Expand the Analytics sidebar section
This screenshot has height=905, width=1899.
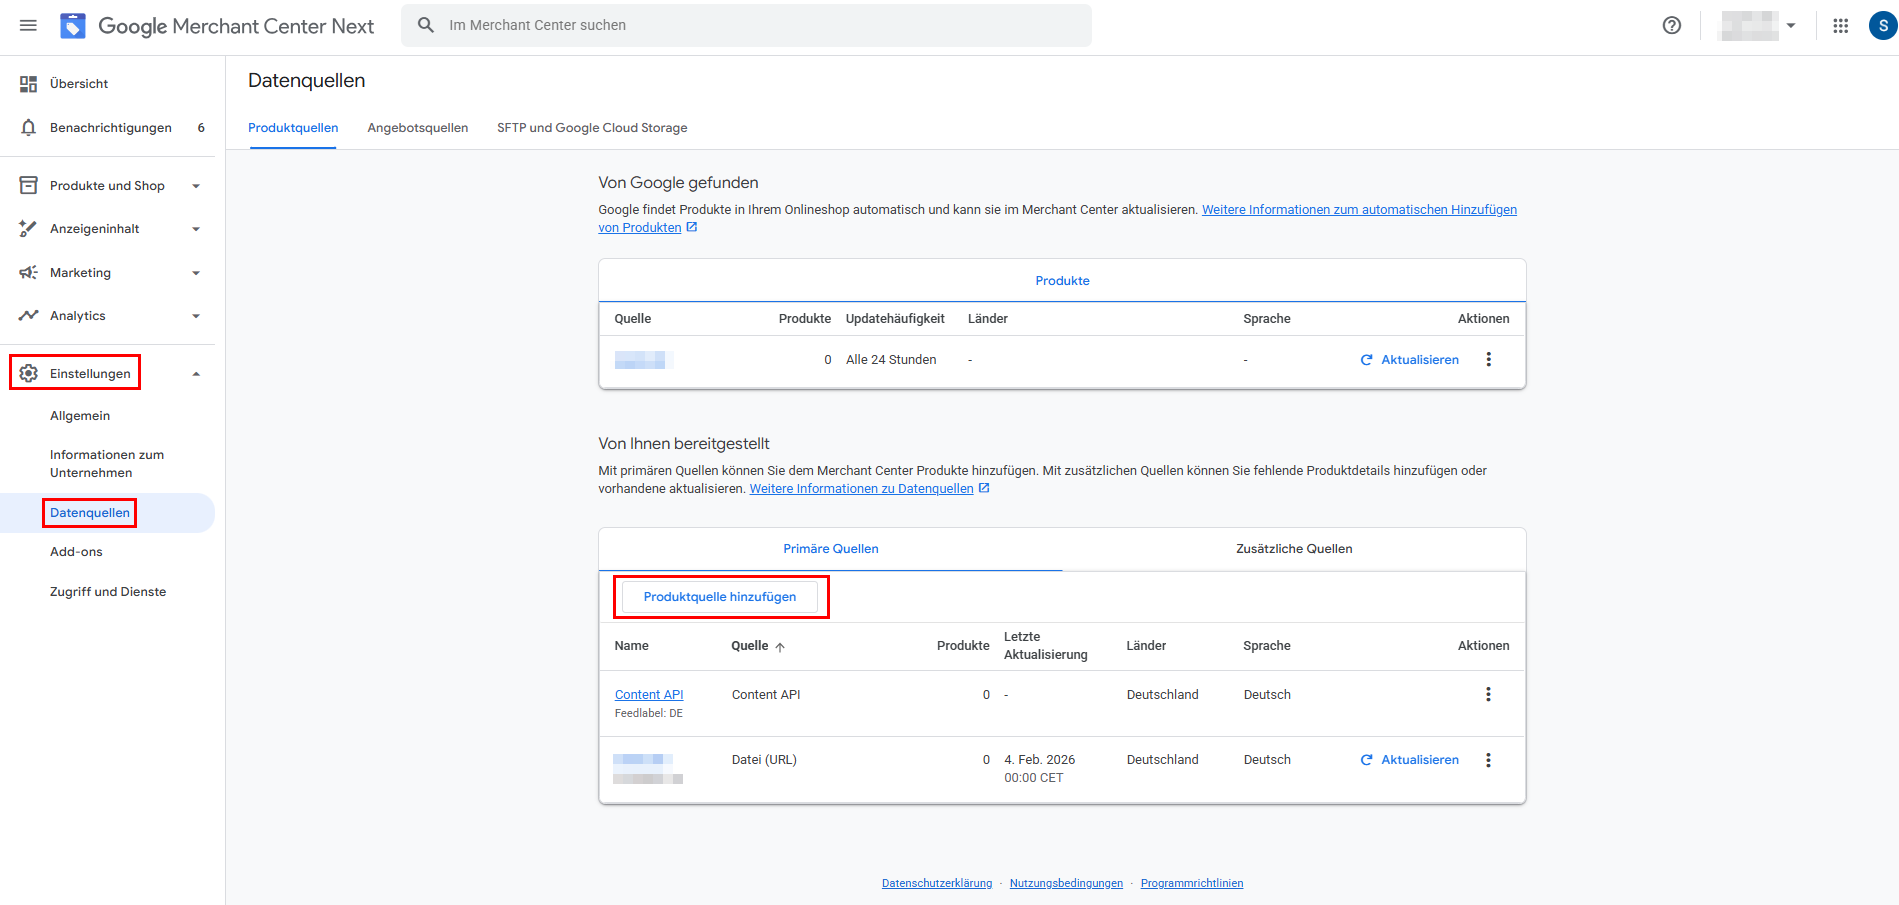196,316
